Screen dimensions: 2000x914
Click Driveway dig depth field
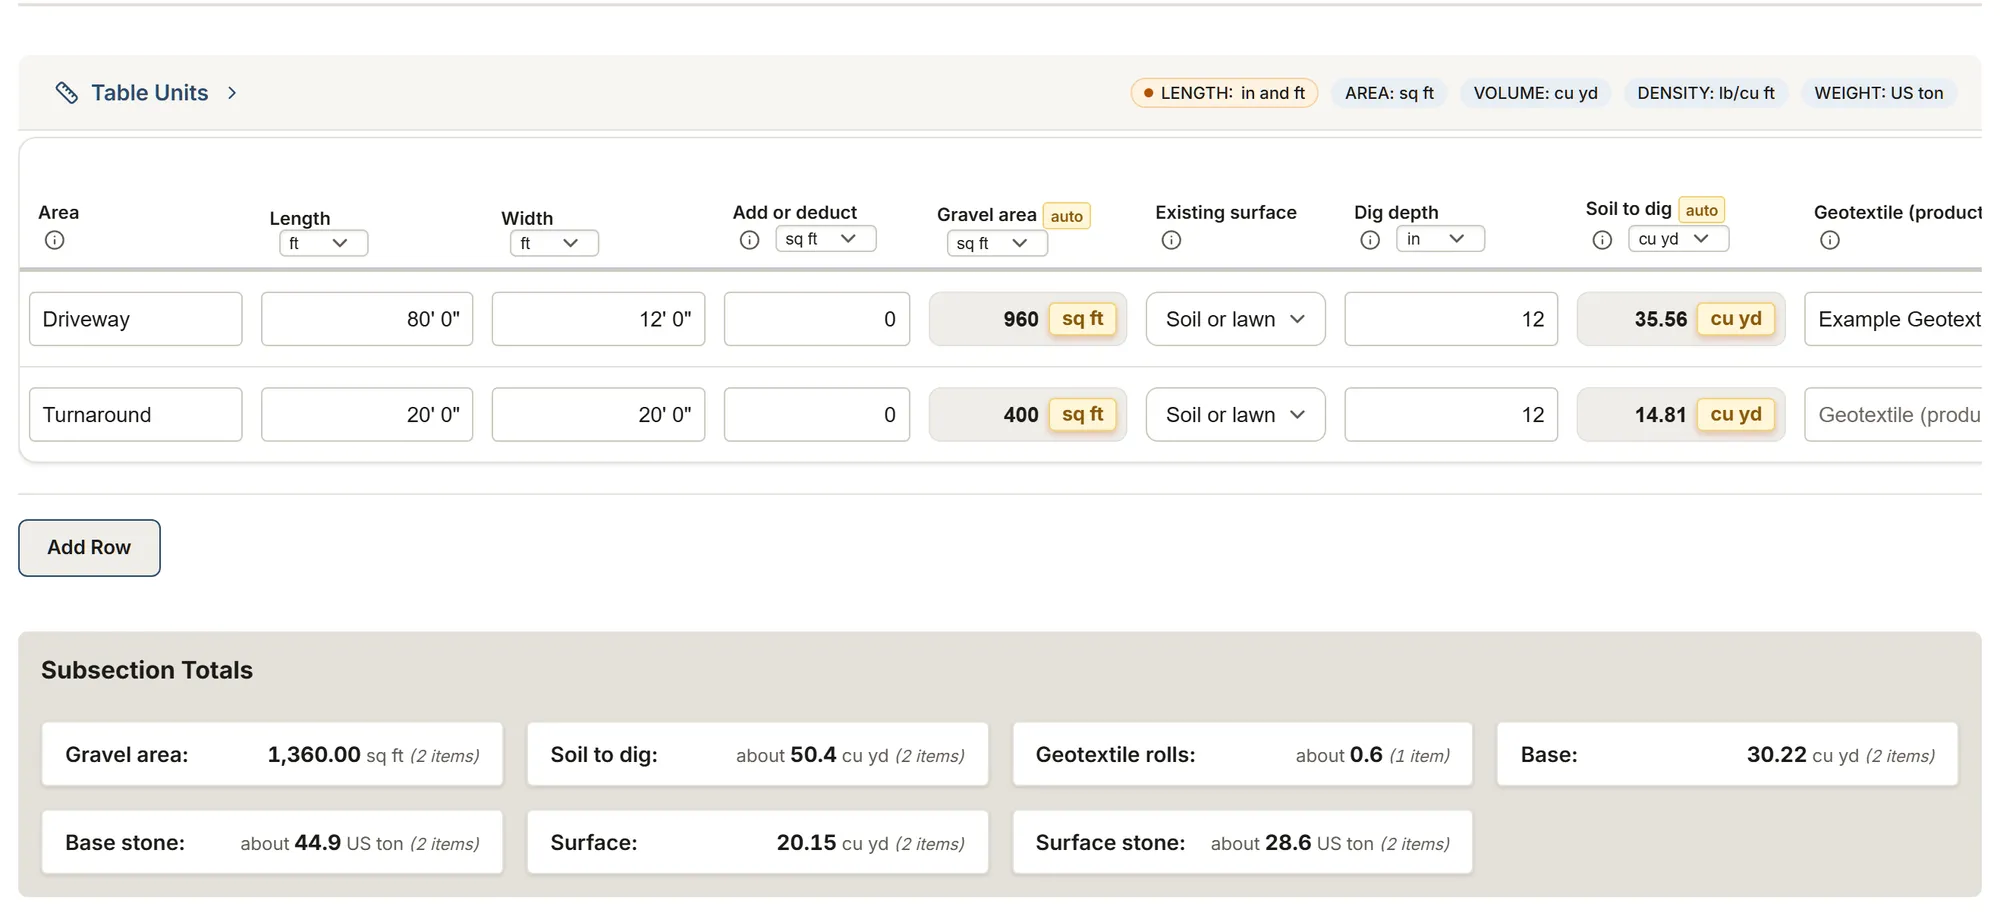point(1451,319)
